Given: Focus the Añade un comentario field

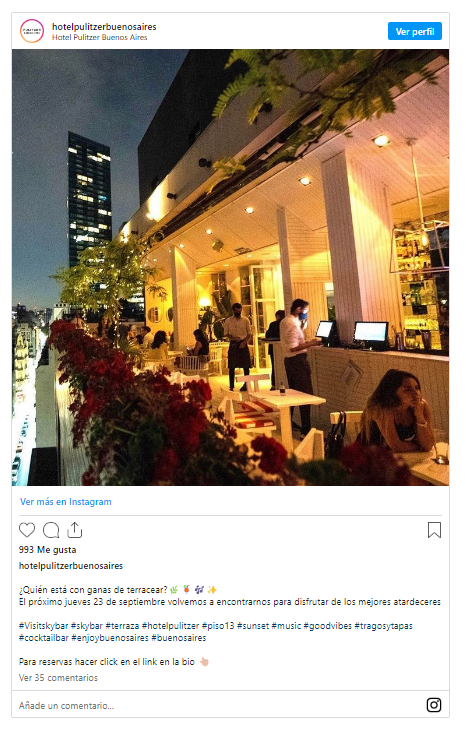Looking at the screenshot, I should pos(219,705).
